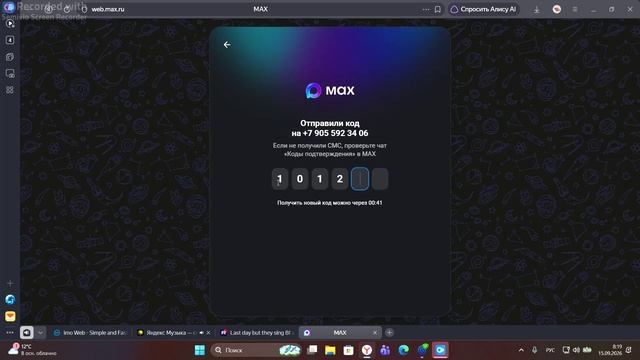Open the three-dots menu left of the tab bar
The width and height of the screenshot is (640, 360).
pos(10,333)
